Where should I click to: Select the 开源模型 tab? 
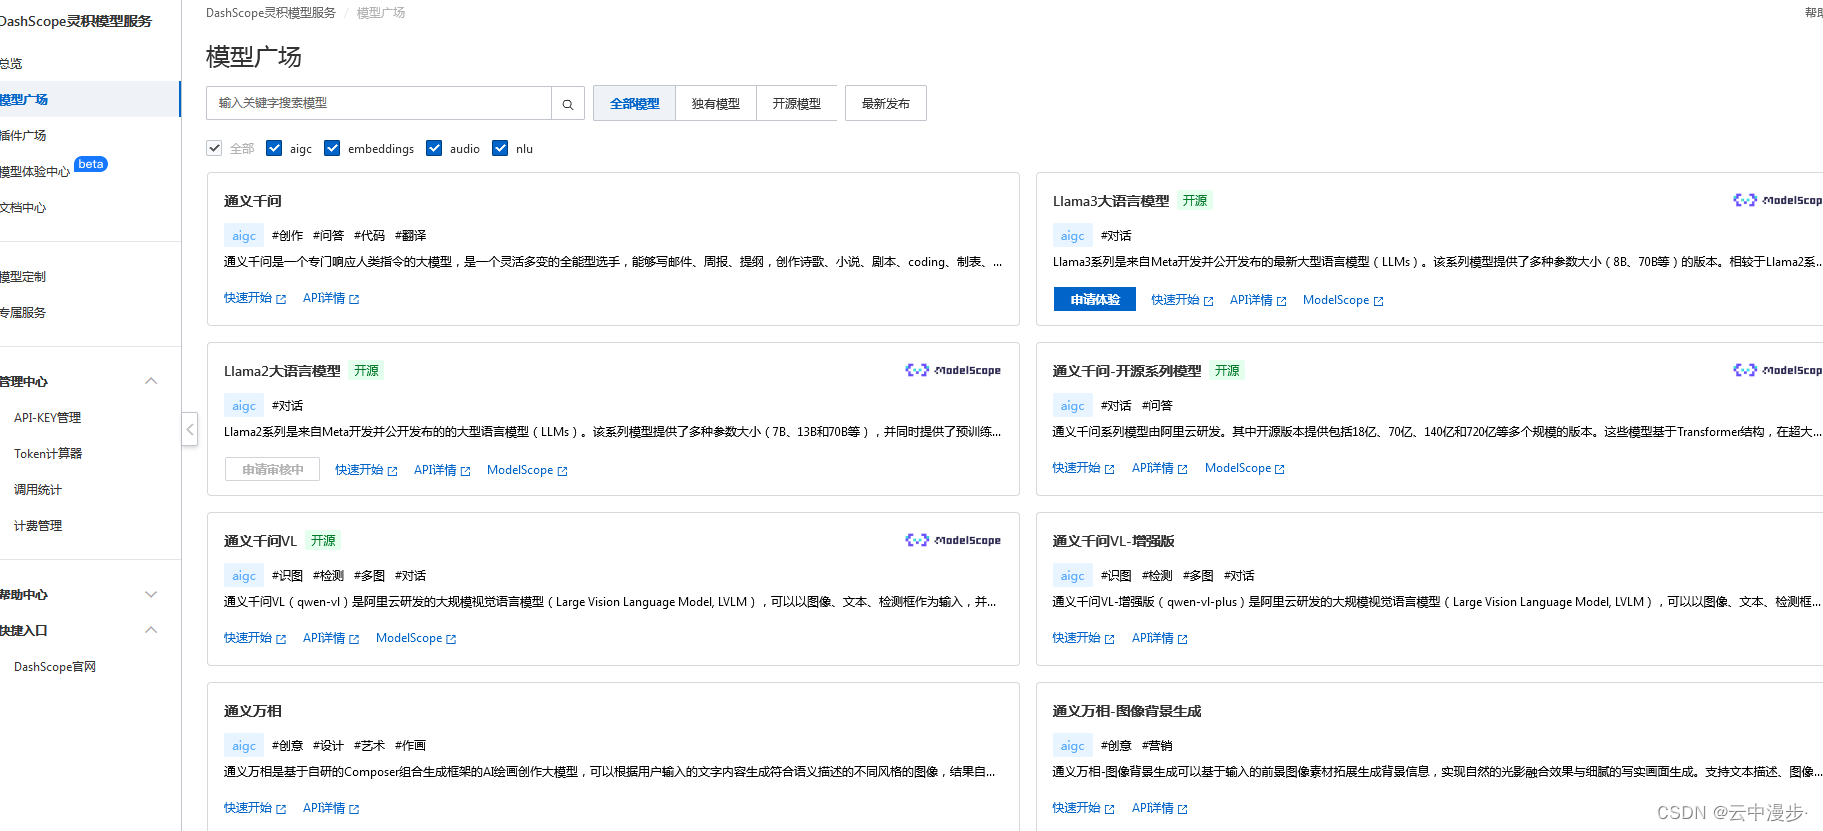797,103
